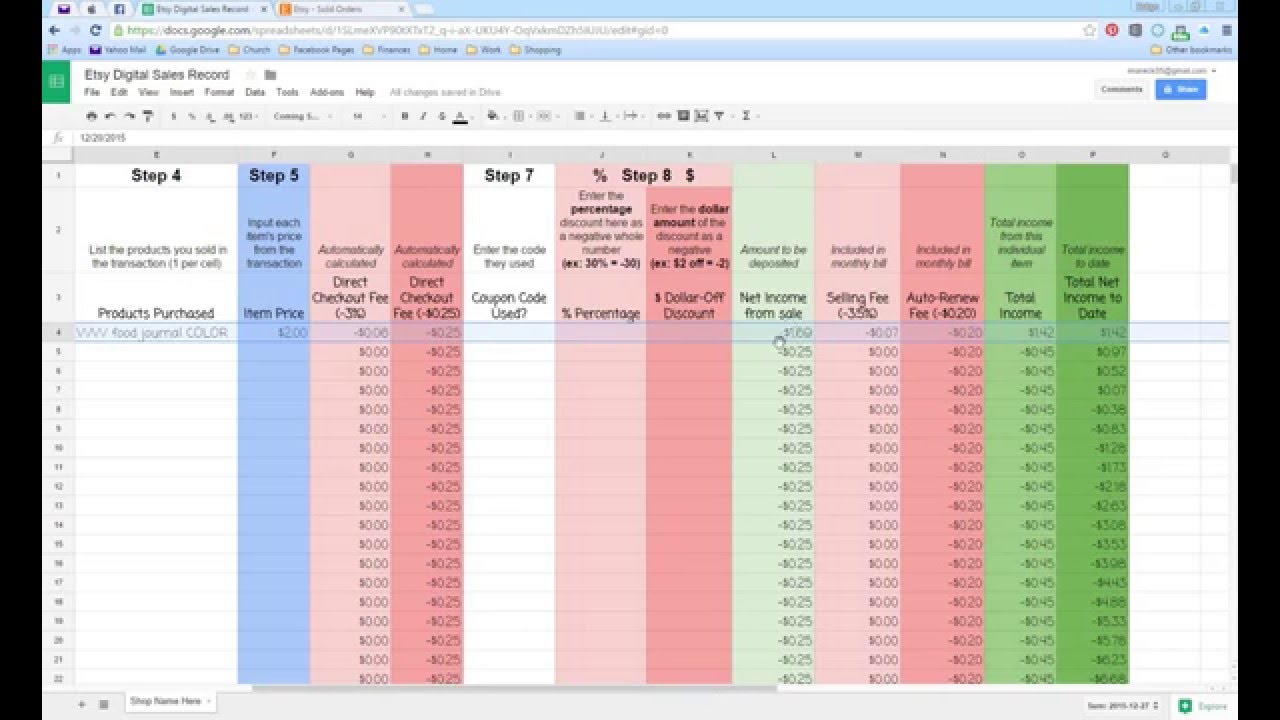Image resolution: width=1280 pixels, height=720 pixels.
Task: Click the Comments button
Action: (1121, 89)
